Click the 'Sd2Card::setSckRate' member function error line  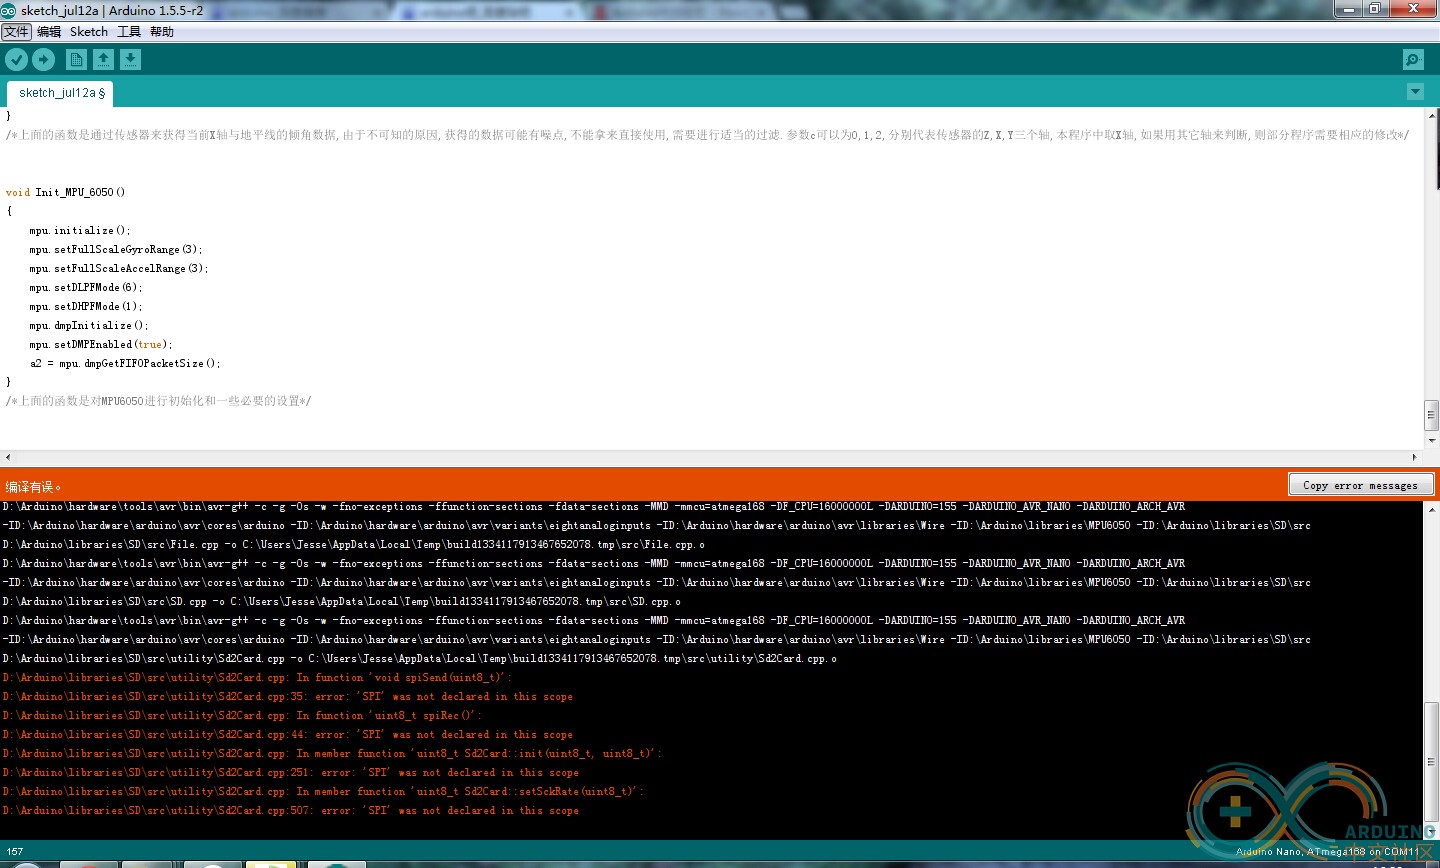click(324, 791)
